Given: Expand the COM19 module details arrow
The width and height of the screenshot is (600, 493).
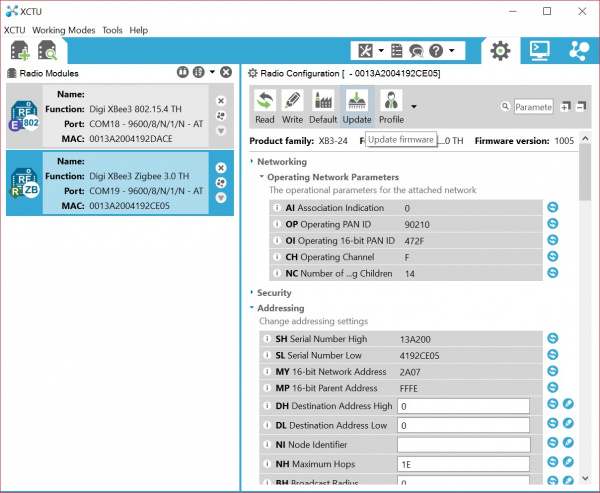Looking at the screenshot, I should 221,198.
